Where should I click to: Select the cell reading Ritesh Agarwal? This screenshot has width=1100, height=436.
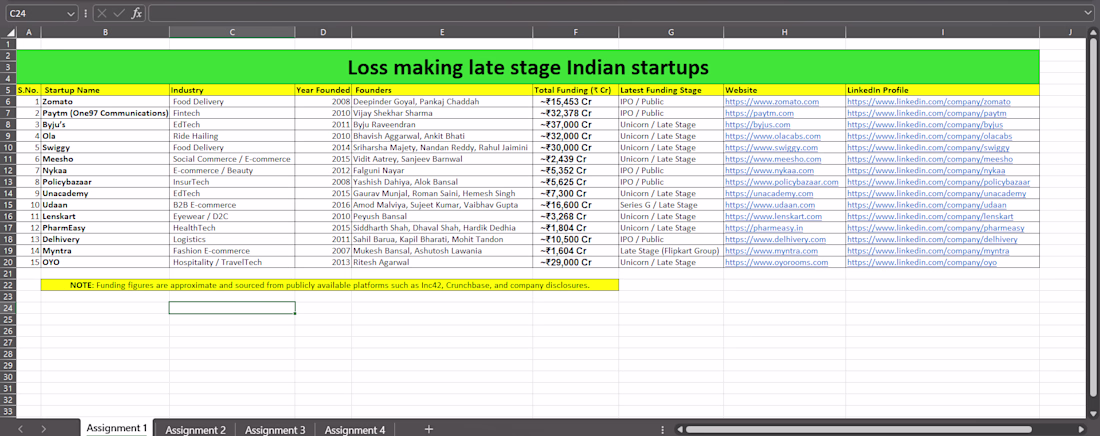click(x=442, y=263)
